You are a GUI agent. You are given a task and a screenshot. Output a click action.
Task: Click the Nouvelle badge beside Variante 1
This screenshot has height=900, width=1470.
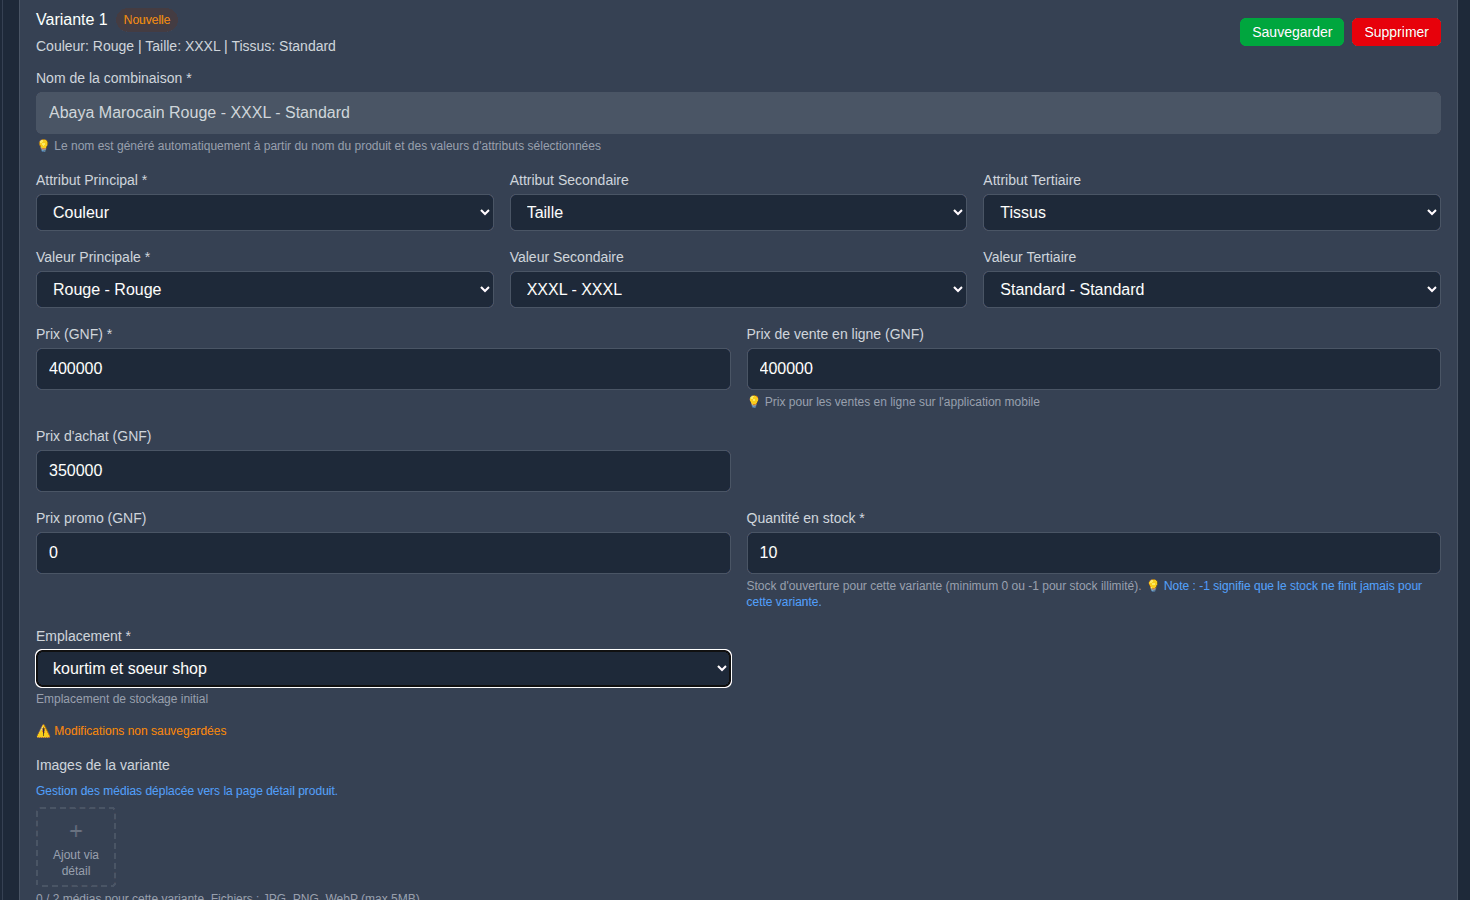click(x=147, y=20)
